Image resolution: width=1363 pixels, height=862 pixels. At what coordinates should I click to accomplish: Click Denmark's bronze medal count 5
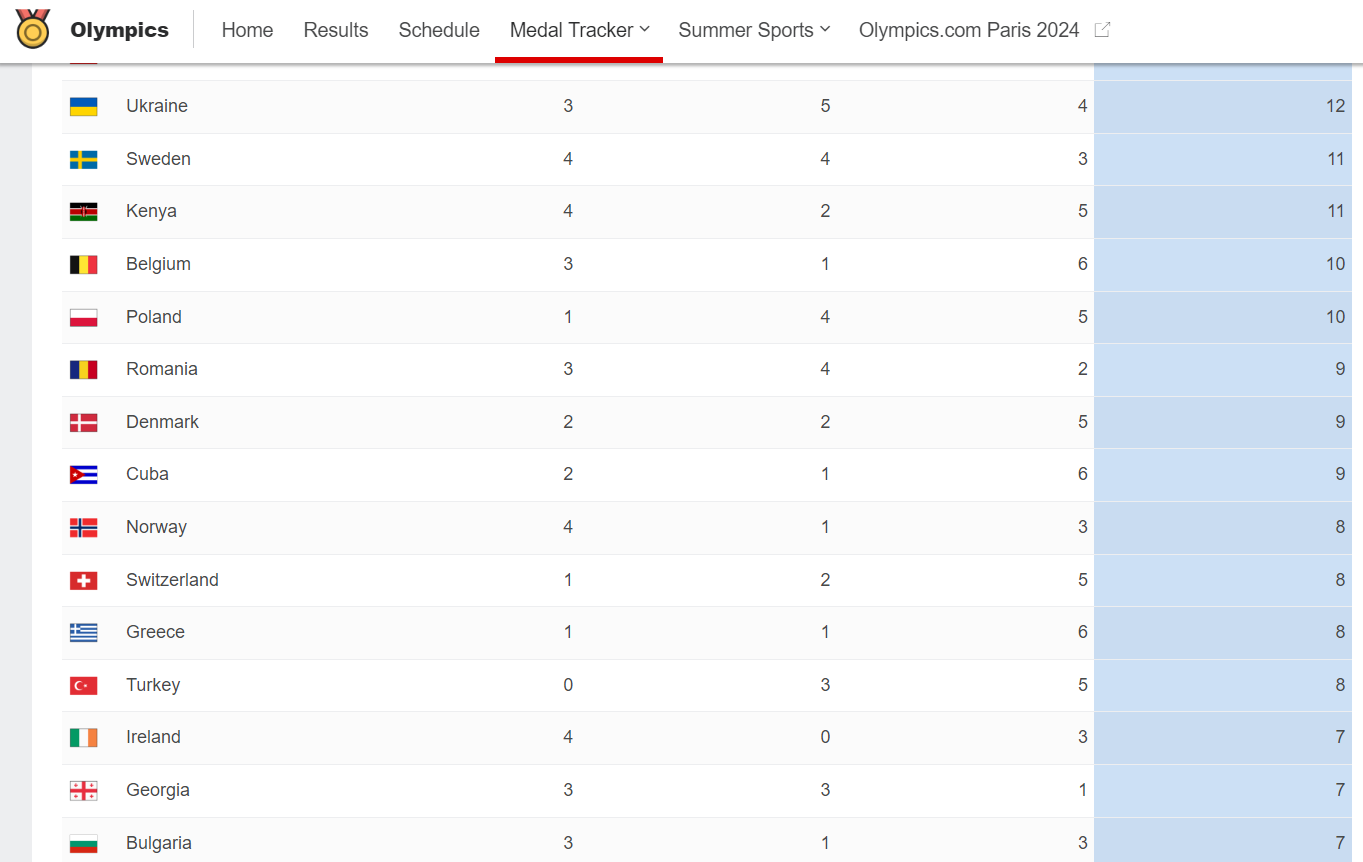click(x=1082, y=422)
